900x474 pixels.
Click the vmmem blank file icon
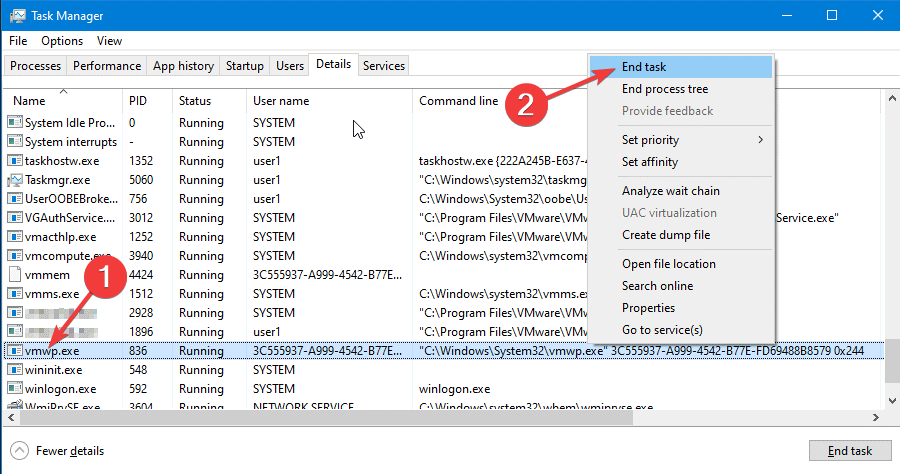click(15, 274)
